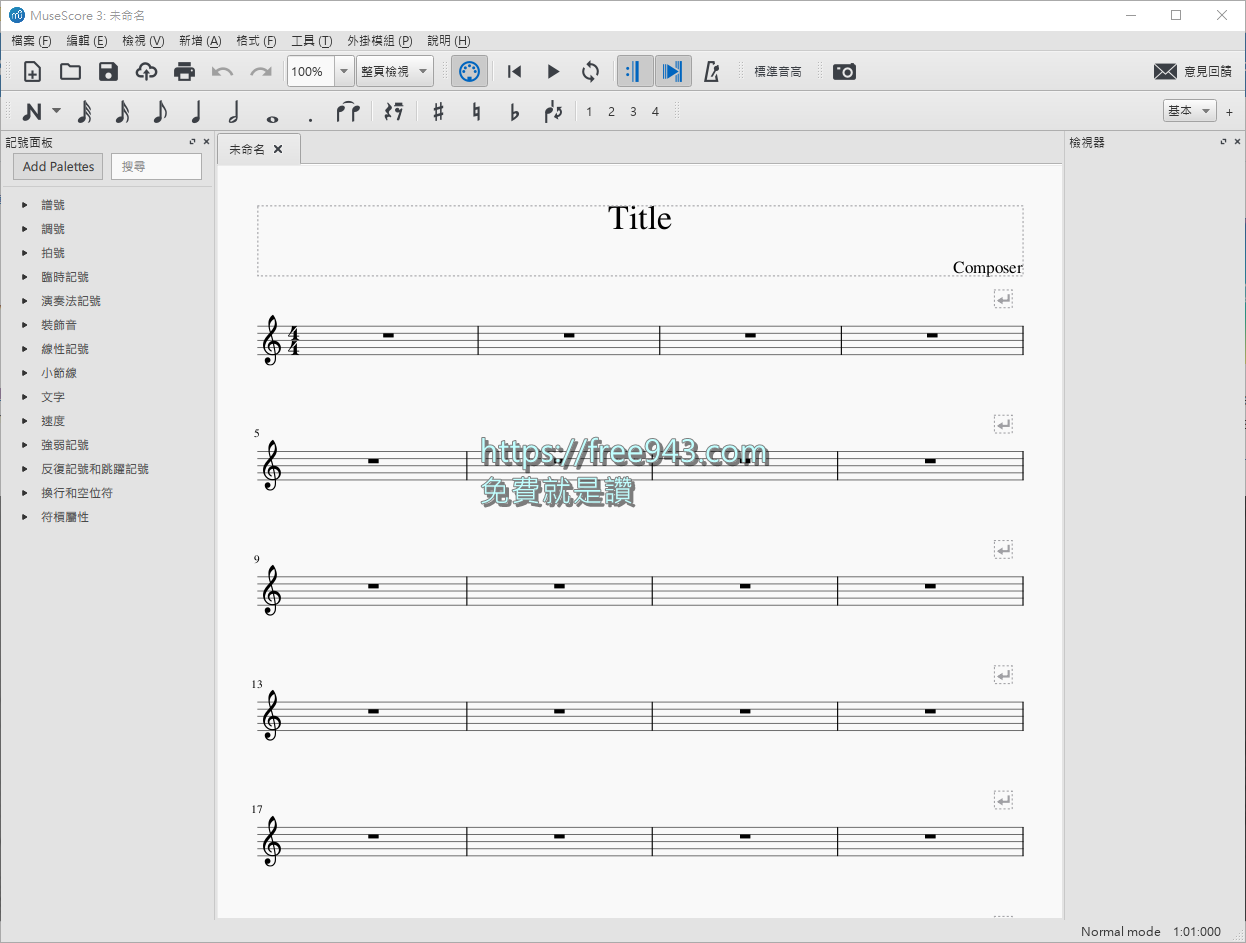Screen dimensions: 1246x943
Task: Click the 標準音高 concert pitch button
Action: pyautogui.click(x=778, y=71)
